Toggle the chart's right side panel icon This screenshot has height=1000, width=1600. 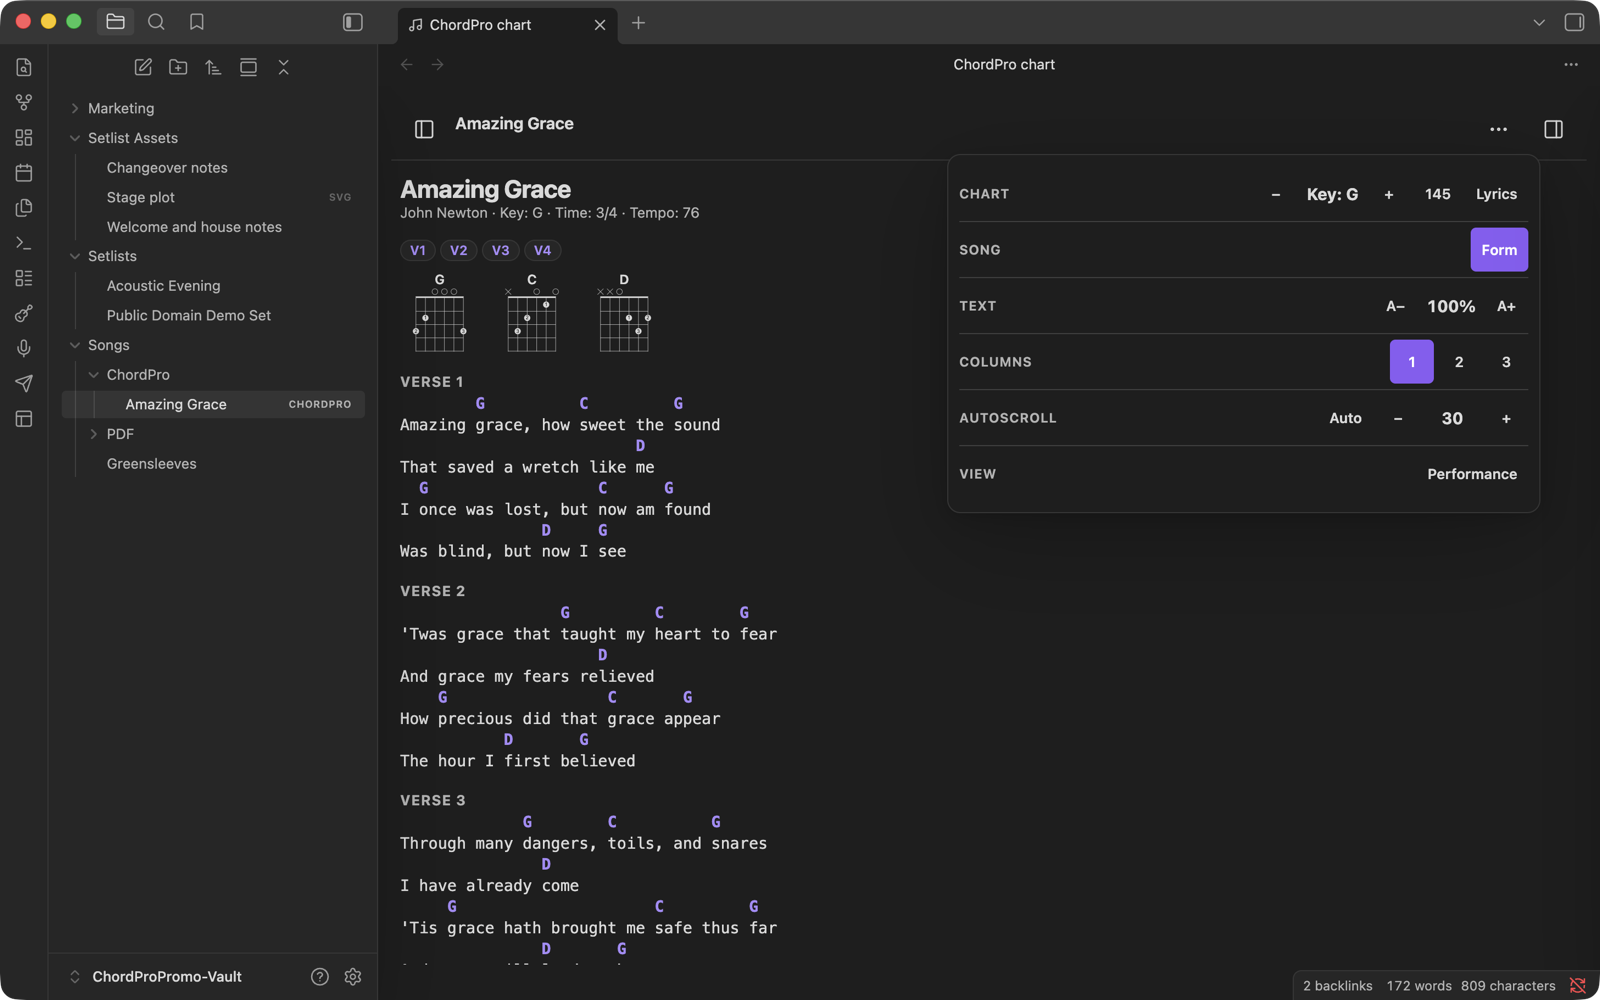click(1553, 129)
